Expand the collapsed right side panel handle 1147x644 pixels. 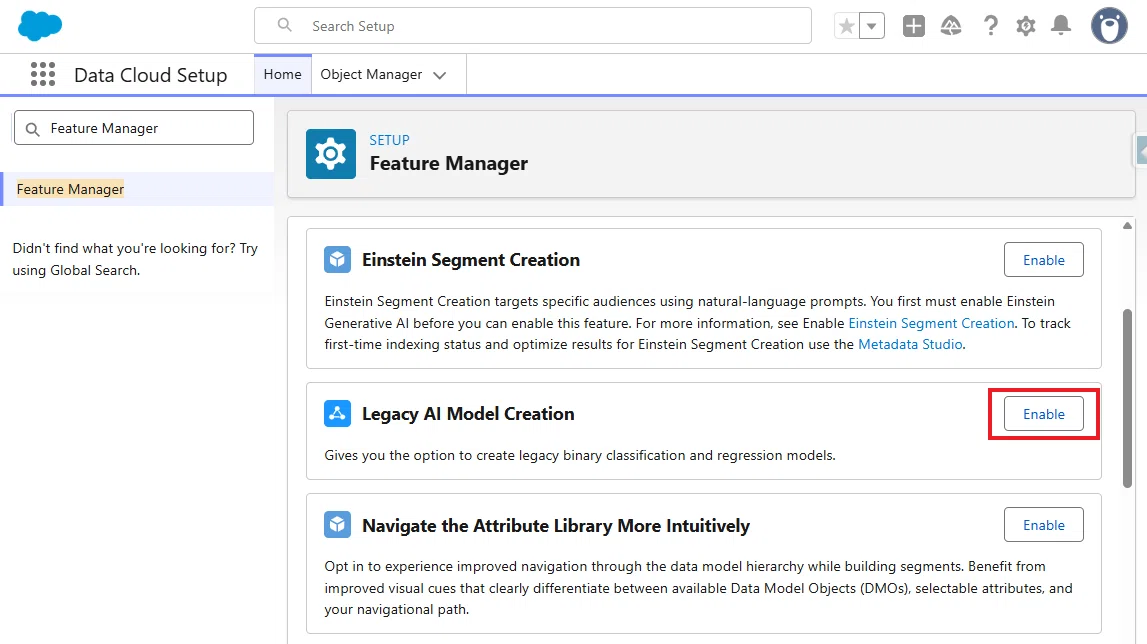click(x=1140, y=151)
